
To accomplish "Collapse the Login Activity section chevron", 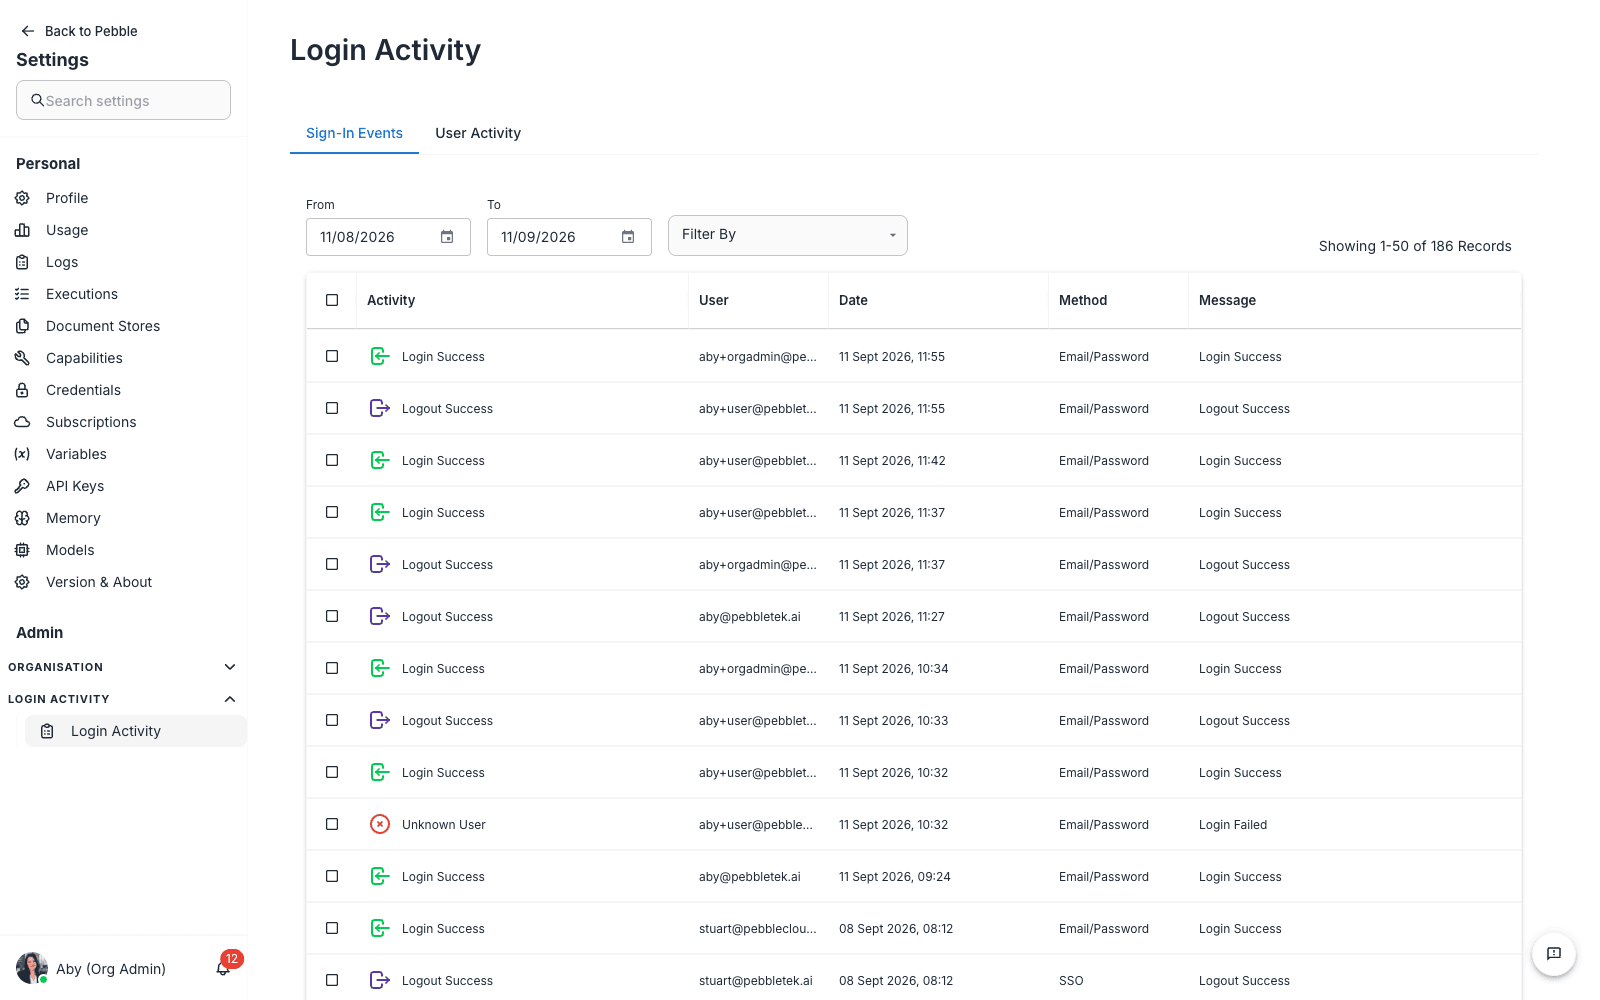I will [230, 699].
